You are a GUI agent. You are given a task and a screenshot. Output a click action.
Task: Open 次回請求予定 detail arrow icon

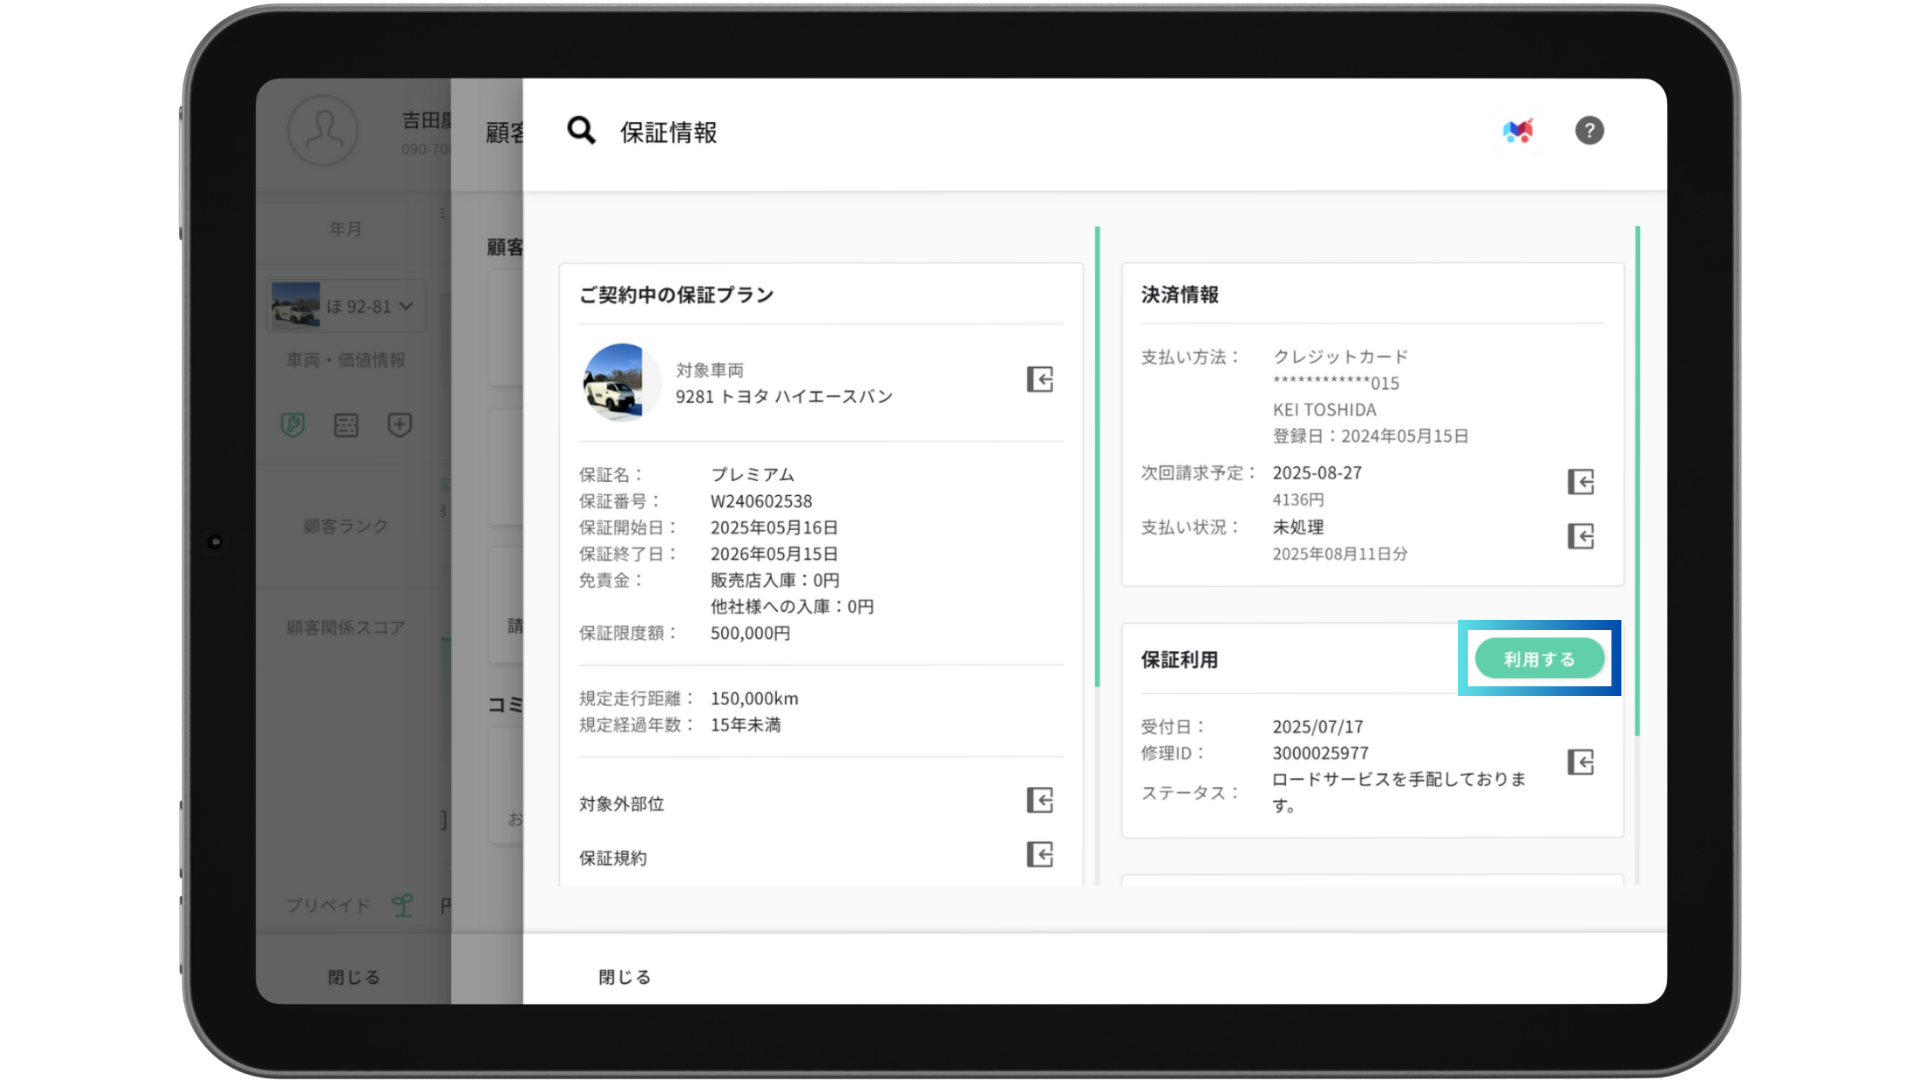pyautogui.click(x=1580, y=482)
